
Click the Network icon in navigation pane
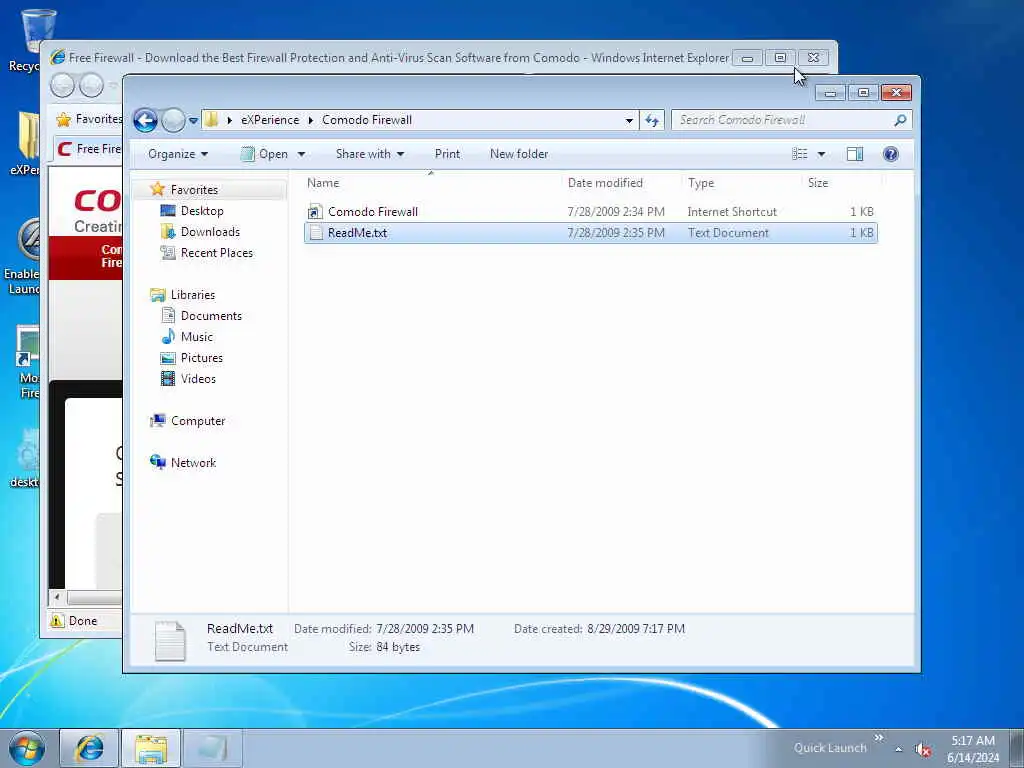click(157, 462)
